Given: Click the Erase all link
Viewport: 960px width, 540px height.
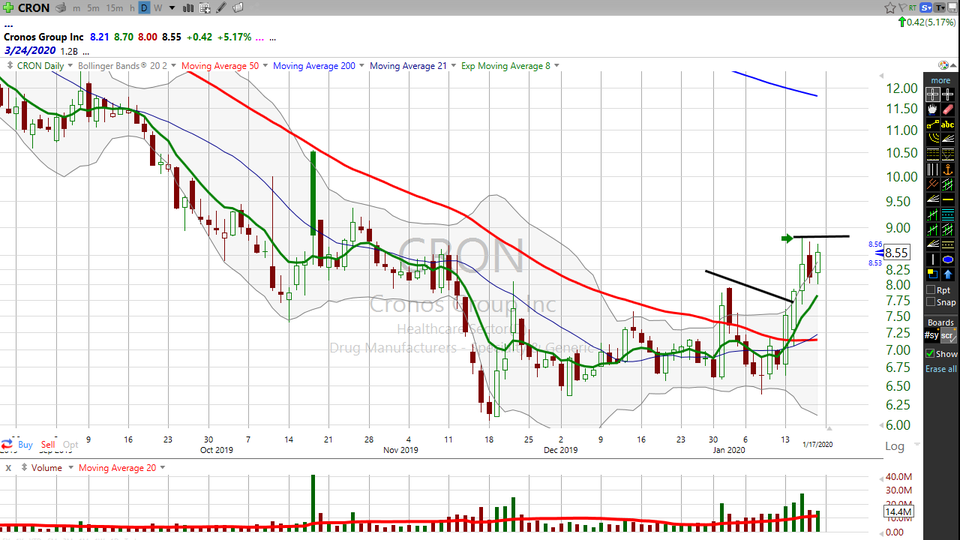Looking at the screenshot, I should tap(940, 369).
